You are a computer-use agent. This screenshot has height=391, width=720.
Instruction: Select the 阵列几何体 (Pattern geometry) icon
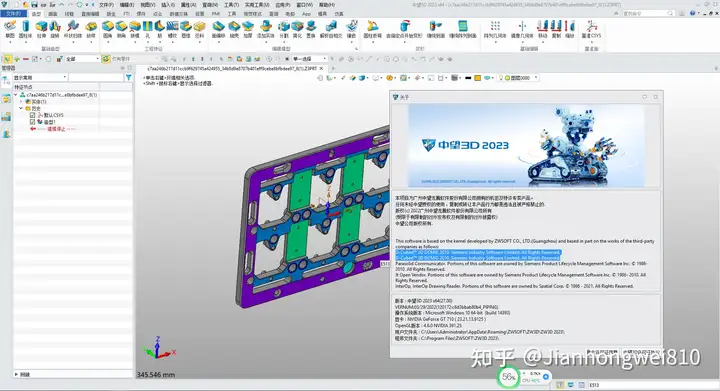click(x=495, y=29)
